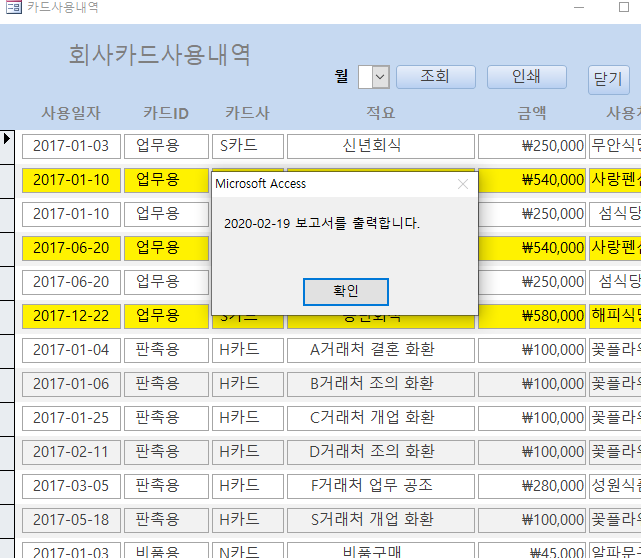The height and width of the screenshot is (558, 641).
Task: Click the 조회 search button
Action: point(435,77)
